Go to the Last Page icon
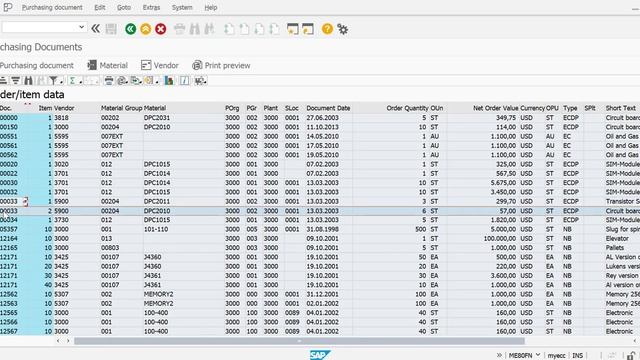Screen dimensions: 640x360 click(275, 29)
